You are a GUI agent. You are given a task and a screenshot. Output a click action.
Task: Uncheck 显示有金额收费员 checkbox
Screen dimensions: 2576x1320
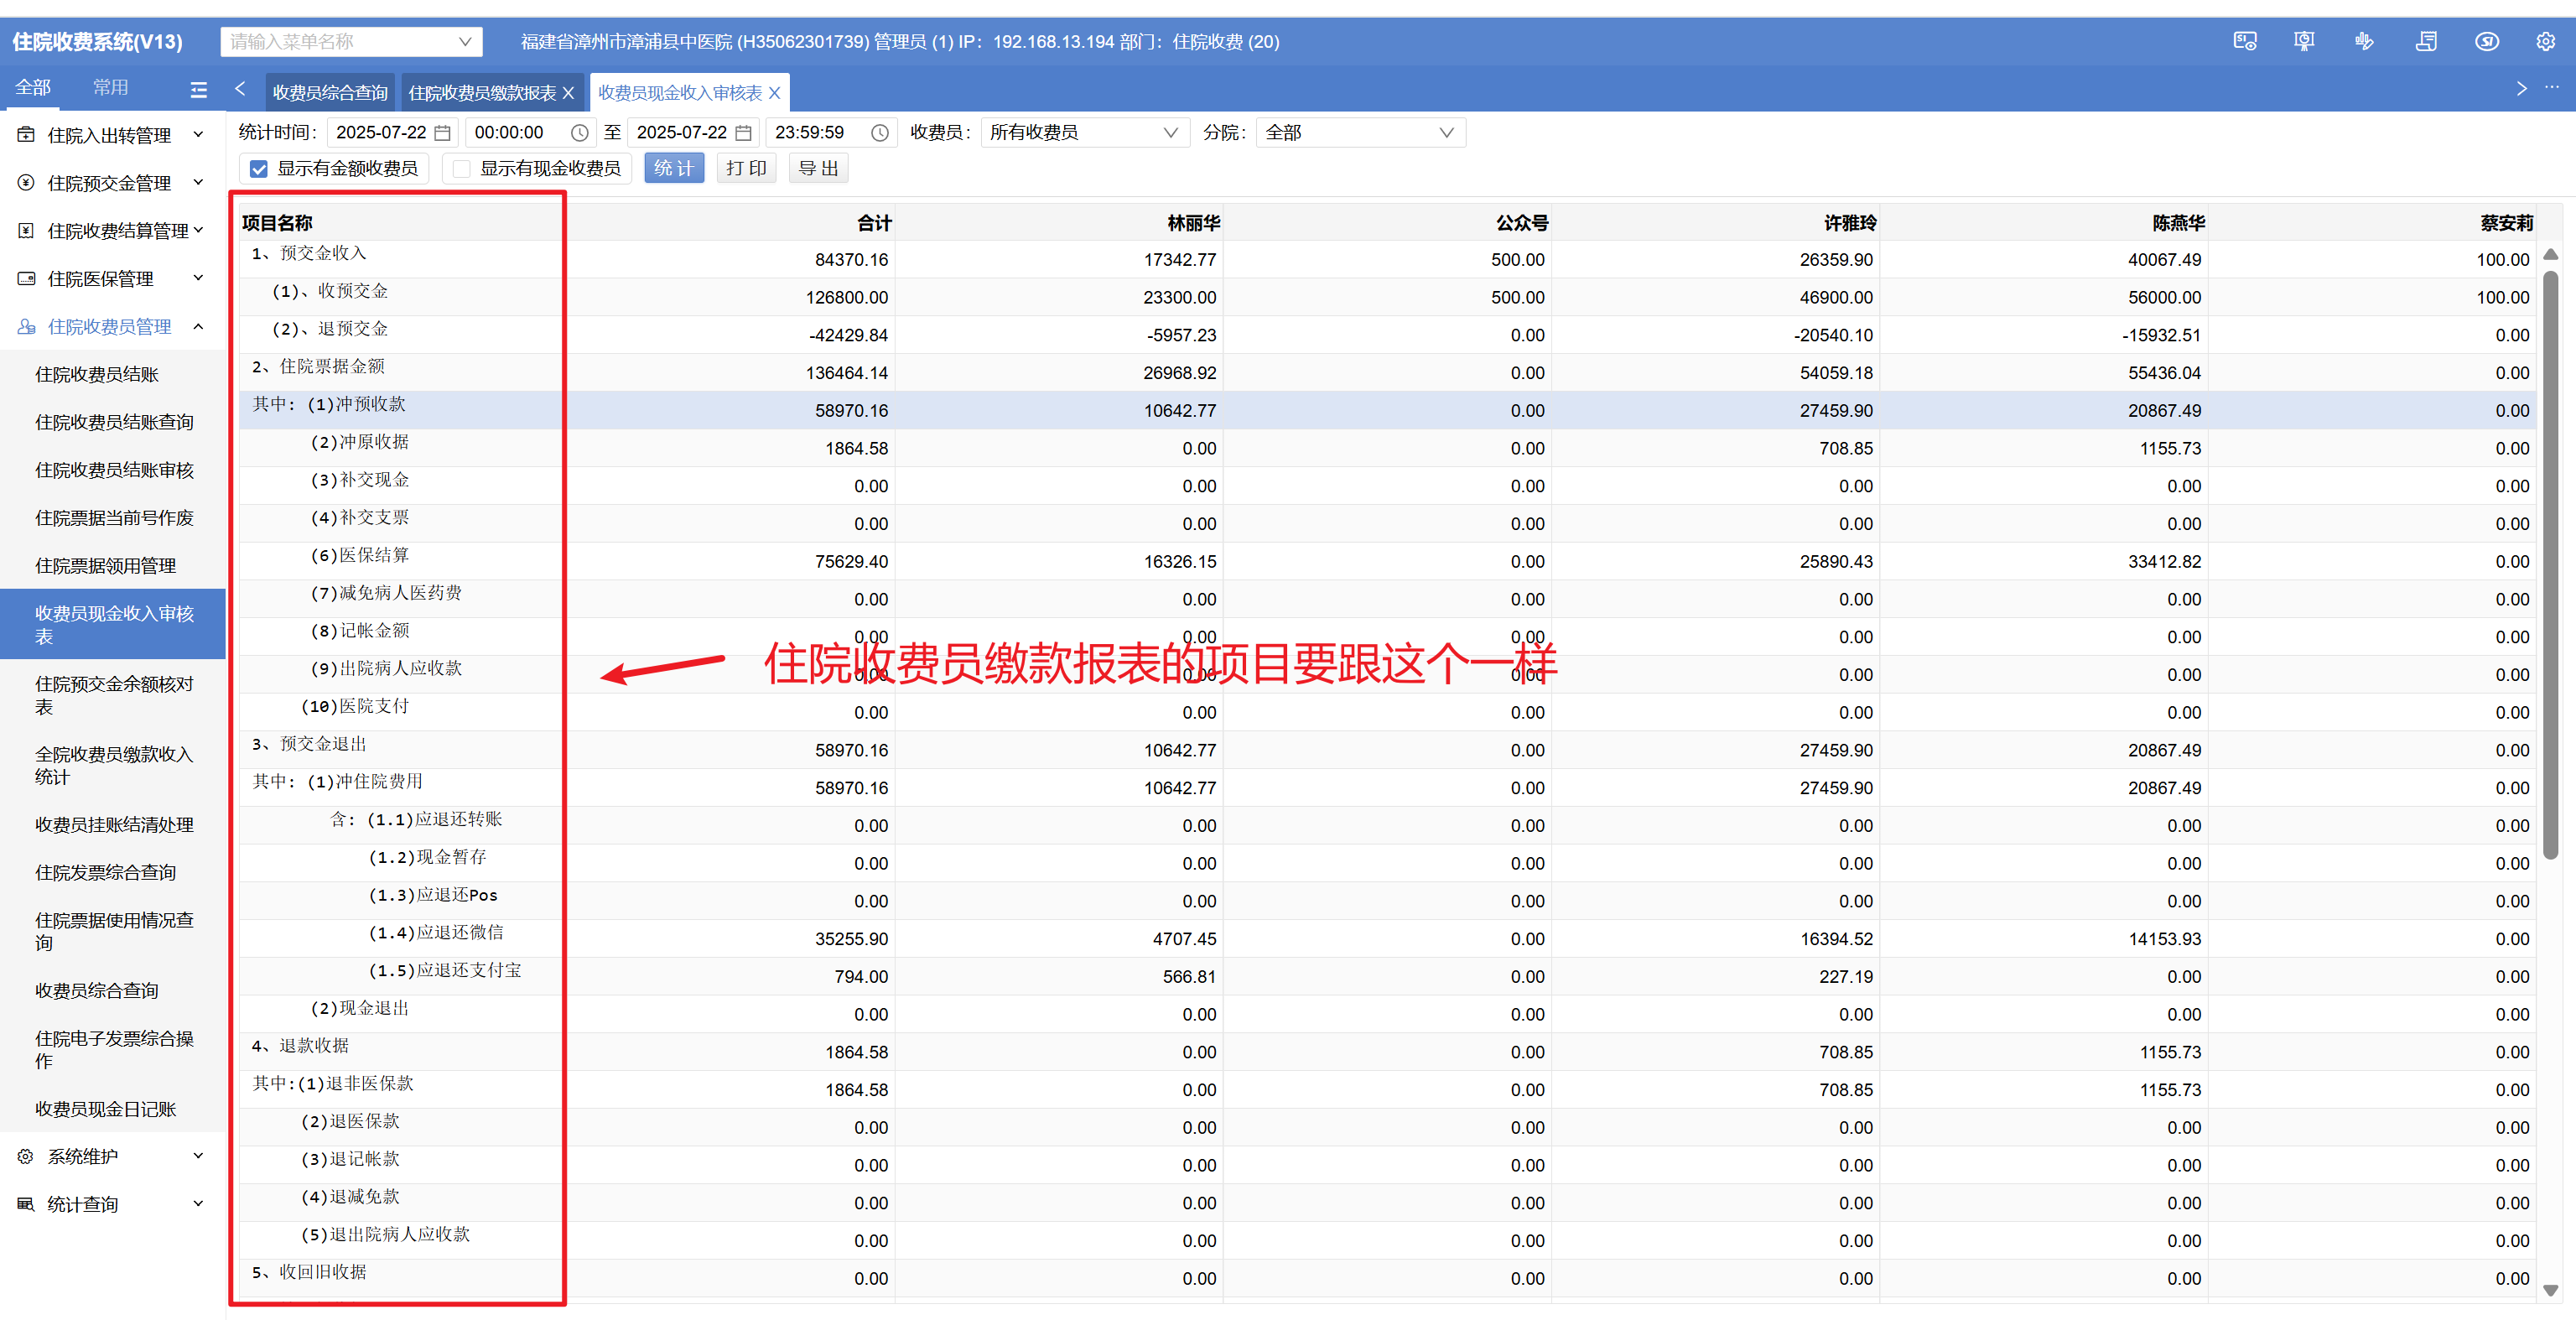[x=259, y=169]
